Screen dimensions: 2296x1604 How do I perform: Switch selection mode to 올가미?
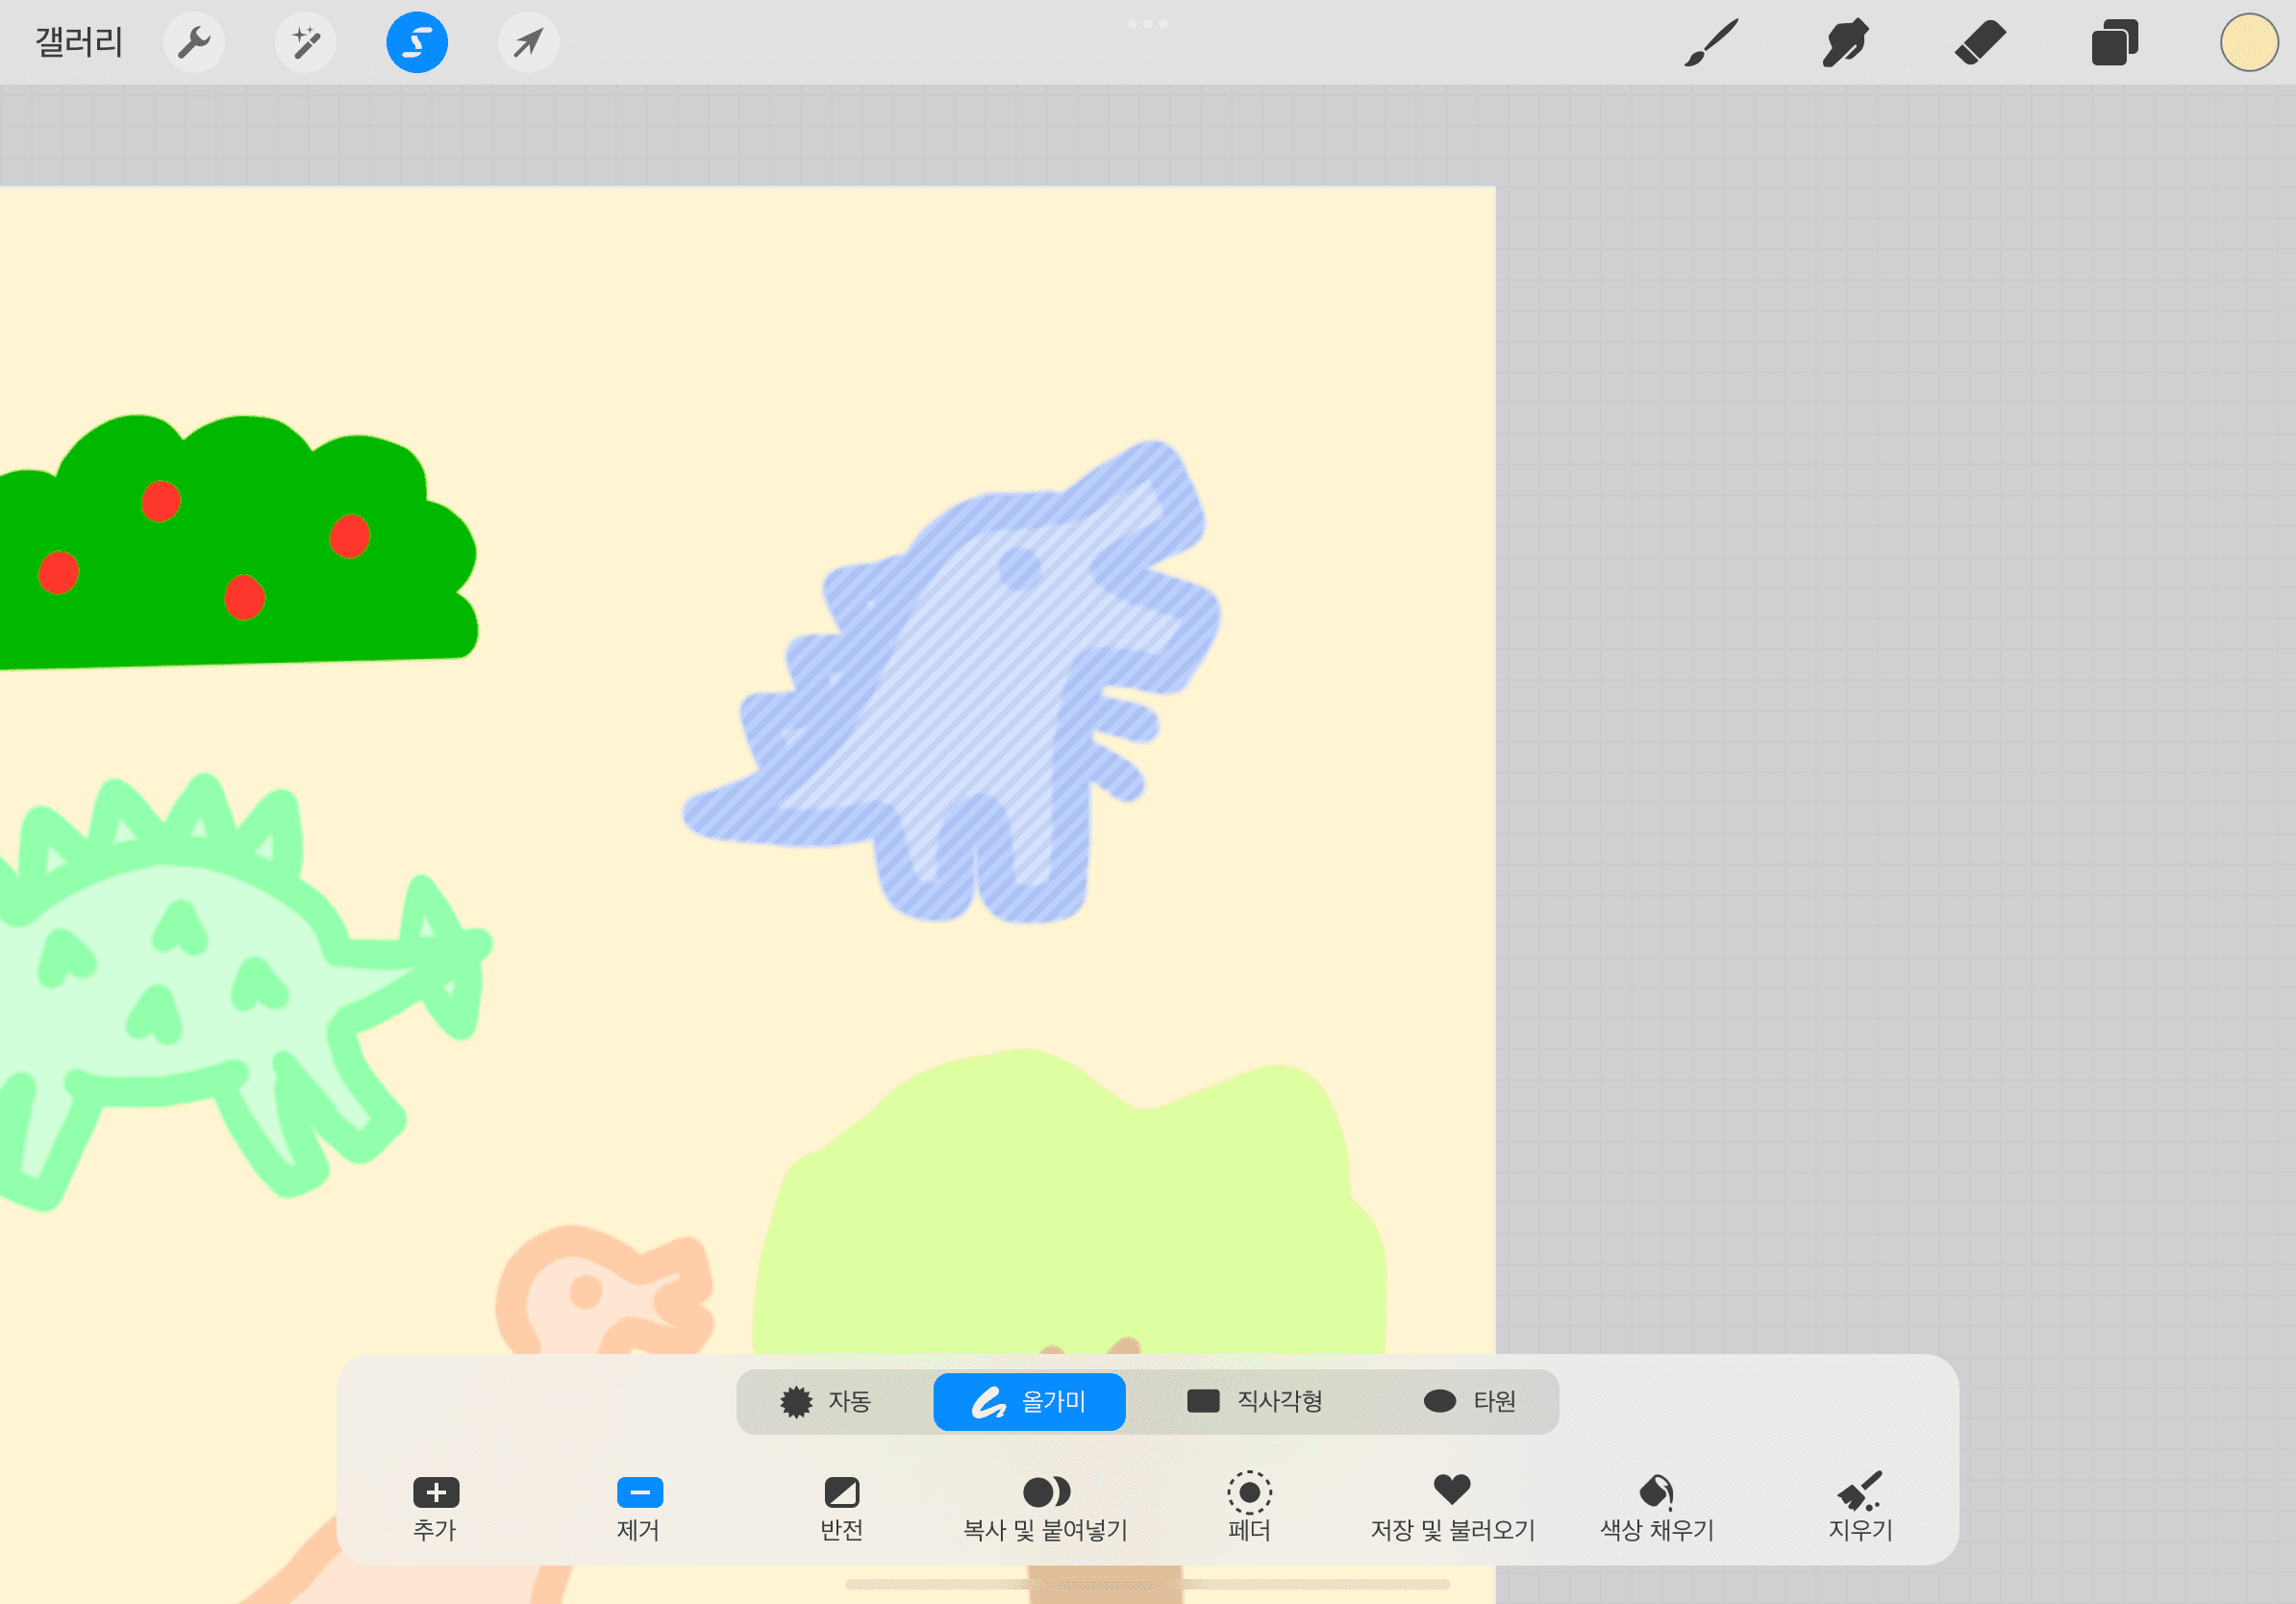pos(1029,1401)
